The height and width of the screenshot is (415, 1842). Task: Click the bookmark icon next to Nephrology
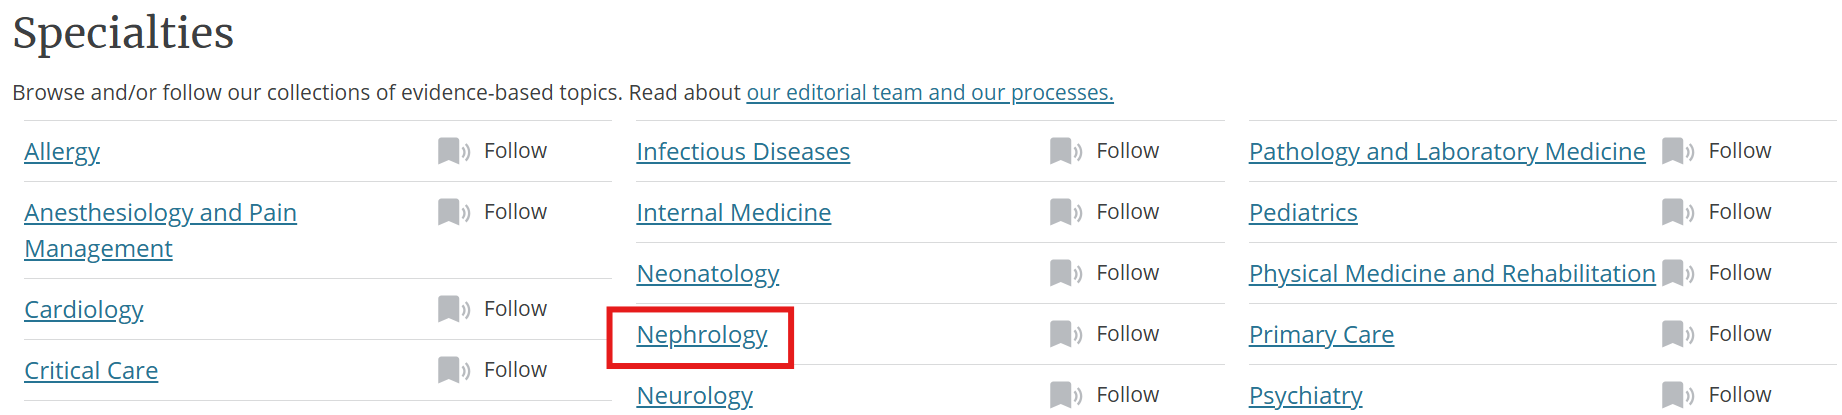(1065, 334)
